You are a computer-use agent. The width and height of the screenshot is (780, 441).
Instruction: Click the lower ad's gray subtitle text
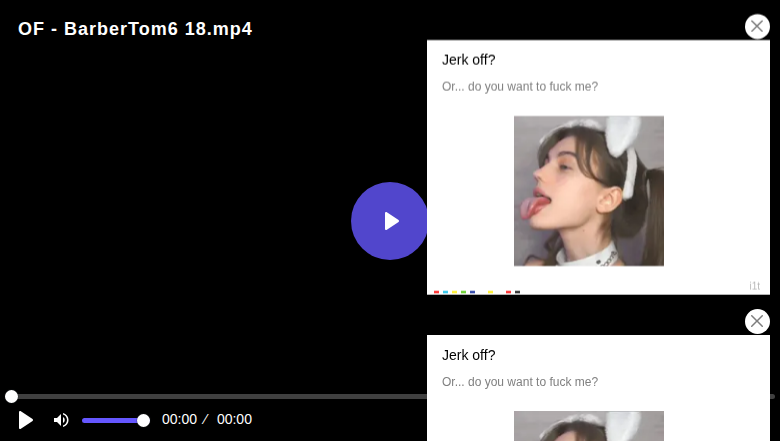(x=520, y=382)
